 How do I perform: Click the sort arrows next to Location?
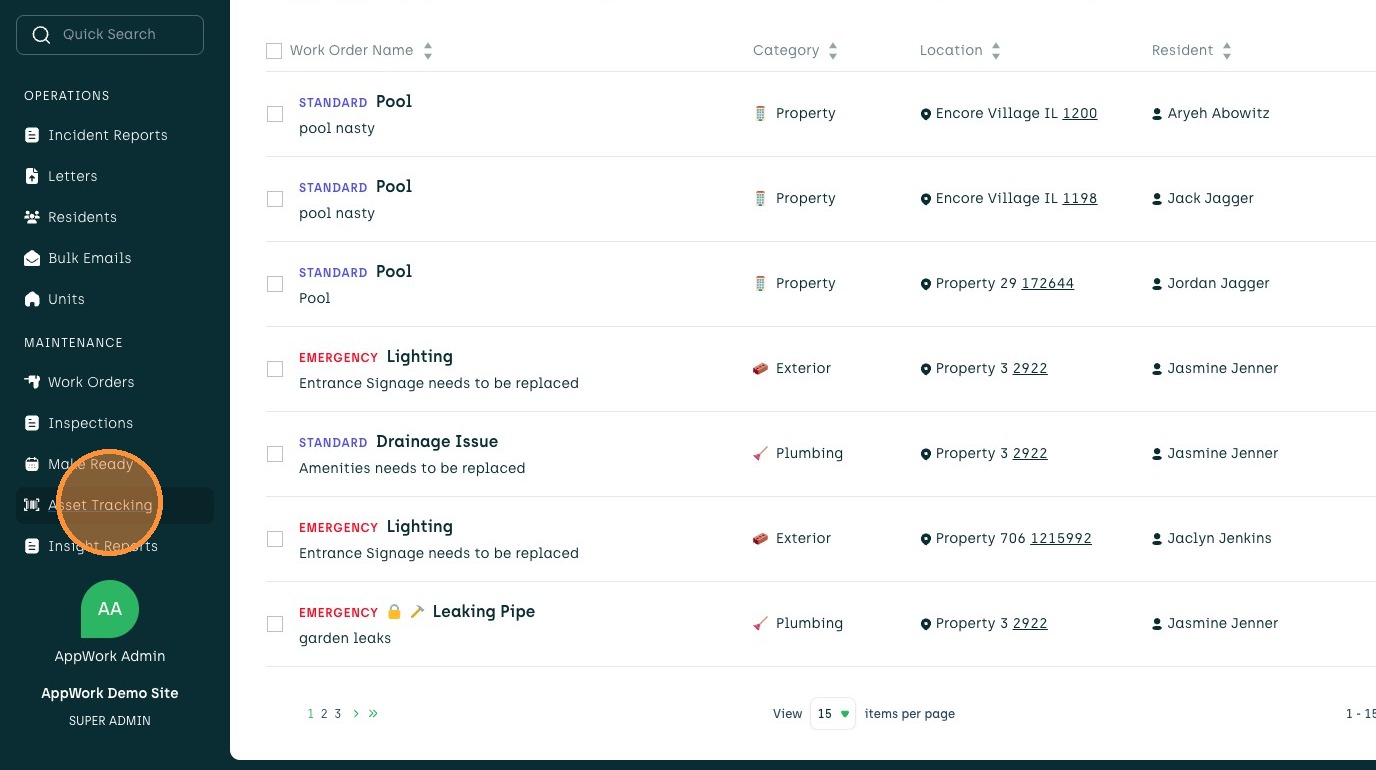[x=996, y=51]
